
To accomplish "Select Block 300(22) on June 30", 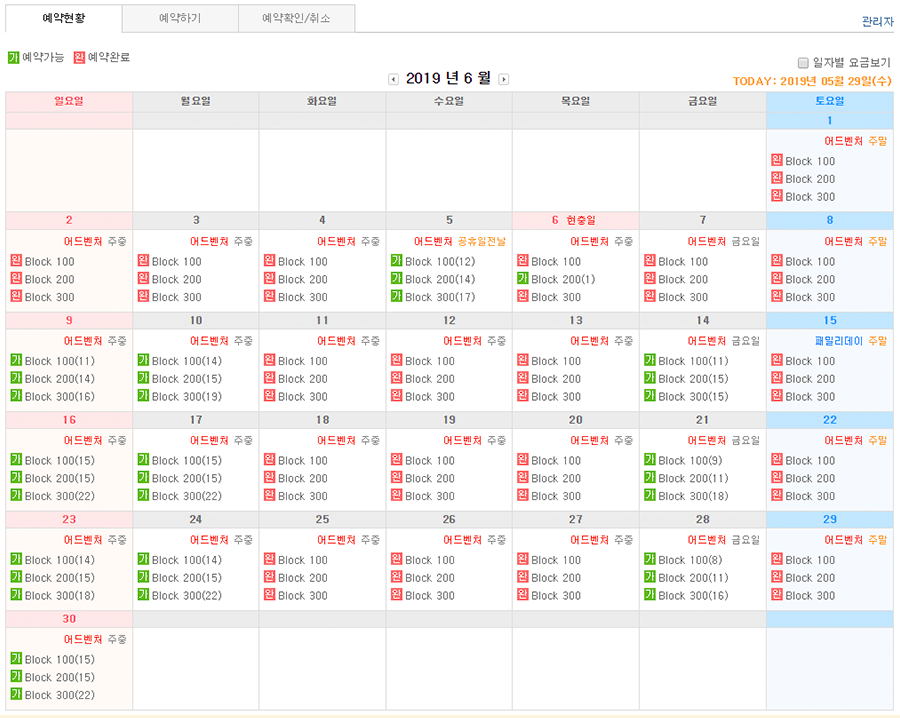I will pyautogui.click(x=60, y=694).
